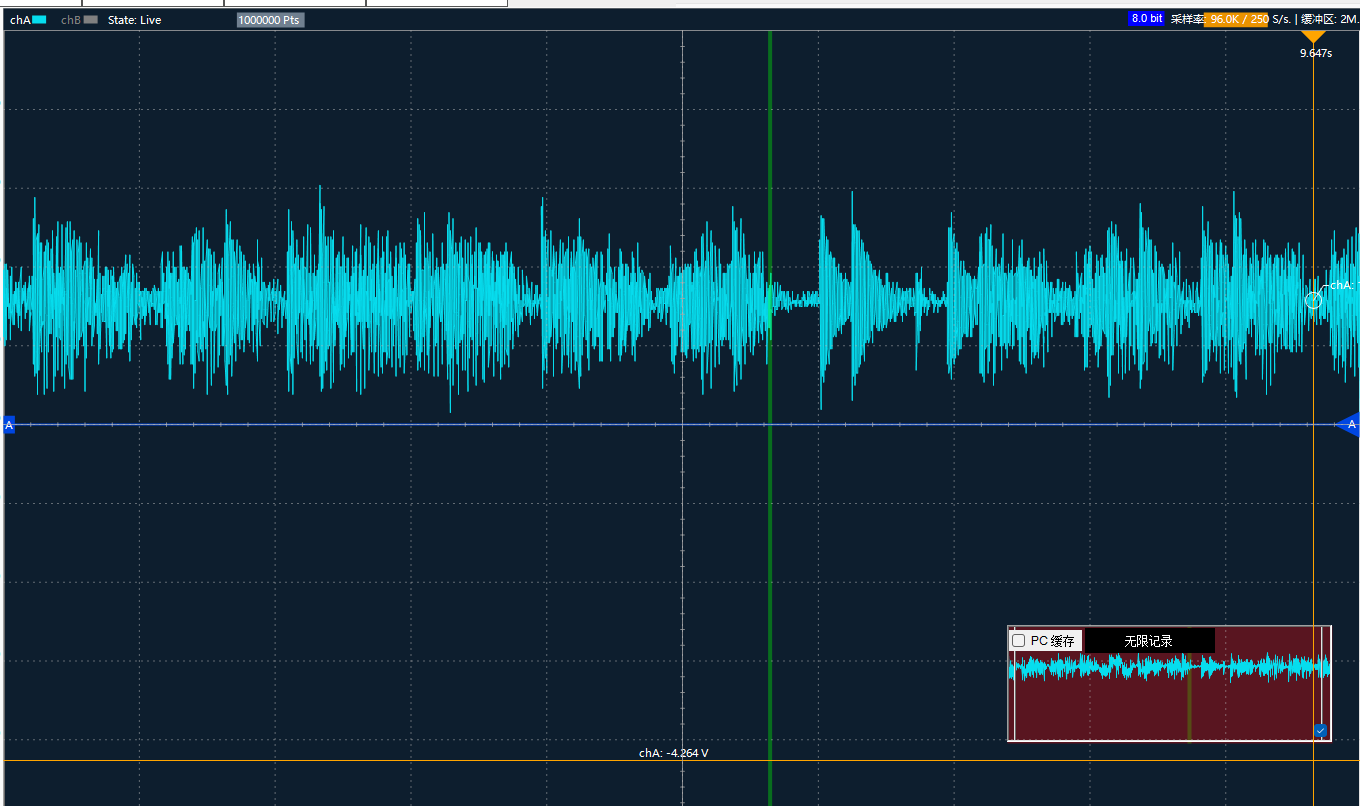Click the orange horizontal cursor at -4.264 V
The height and width of the screenshot is (806, 1360).
[400, 761]
